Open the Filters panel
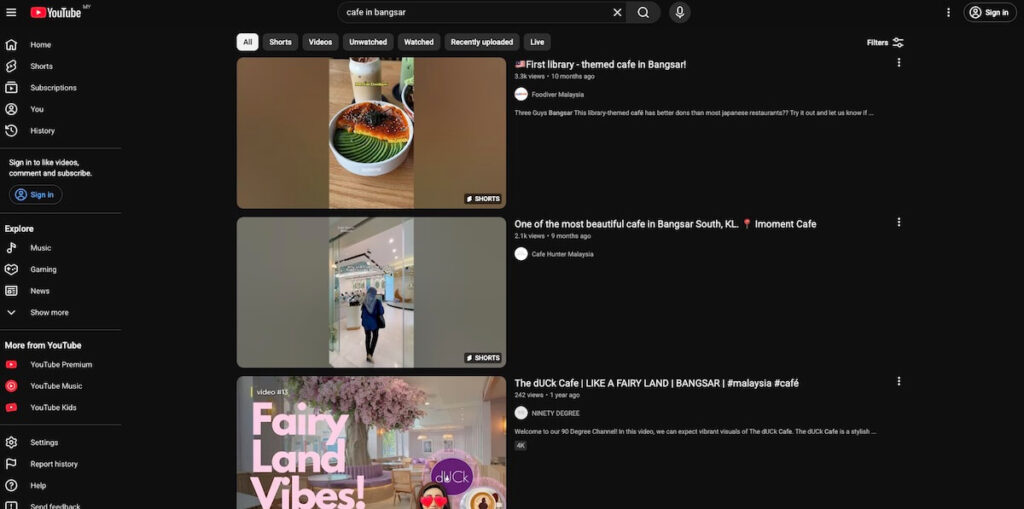 tap(885, 42)
